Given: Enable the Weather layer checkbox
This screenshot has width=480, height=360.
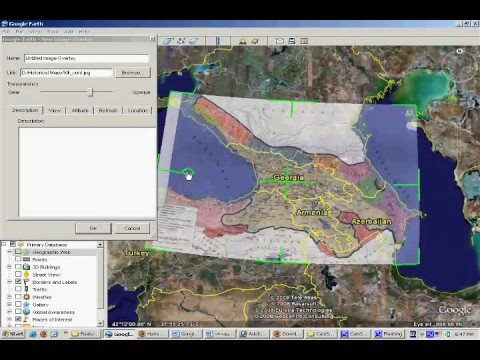Looking at the screenshot, I should tap(18, 297).
